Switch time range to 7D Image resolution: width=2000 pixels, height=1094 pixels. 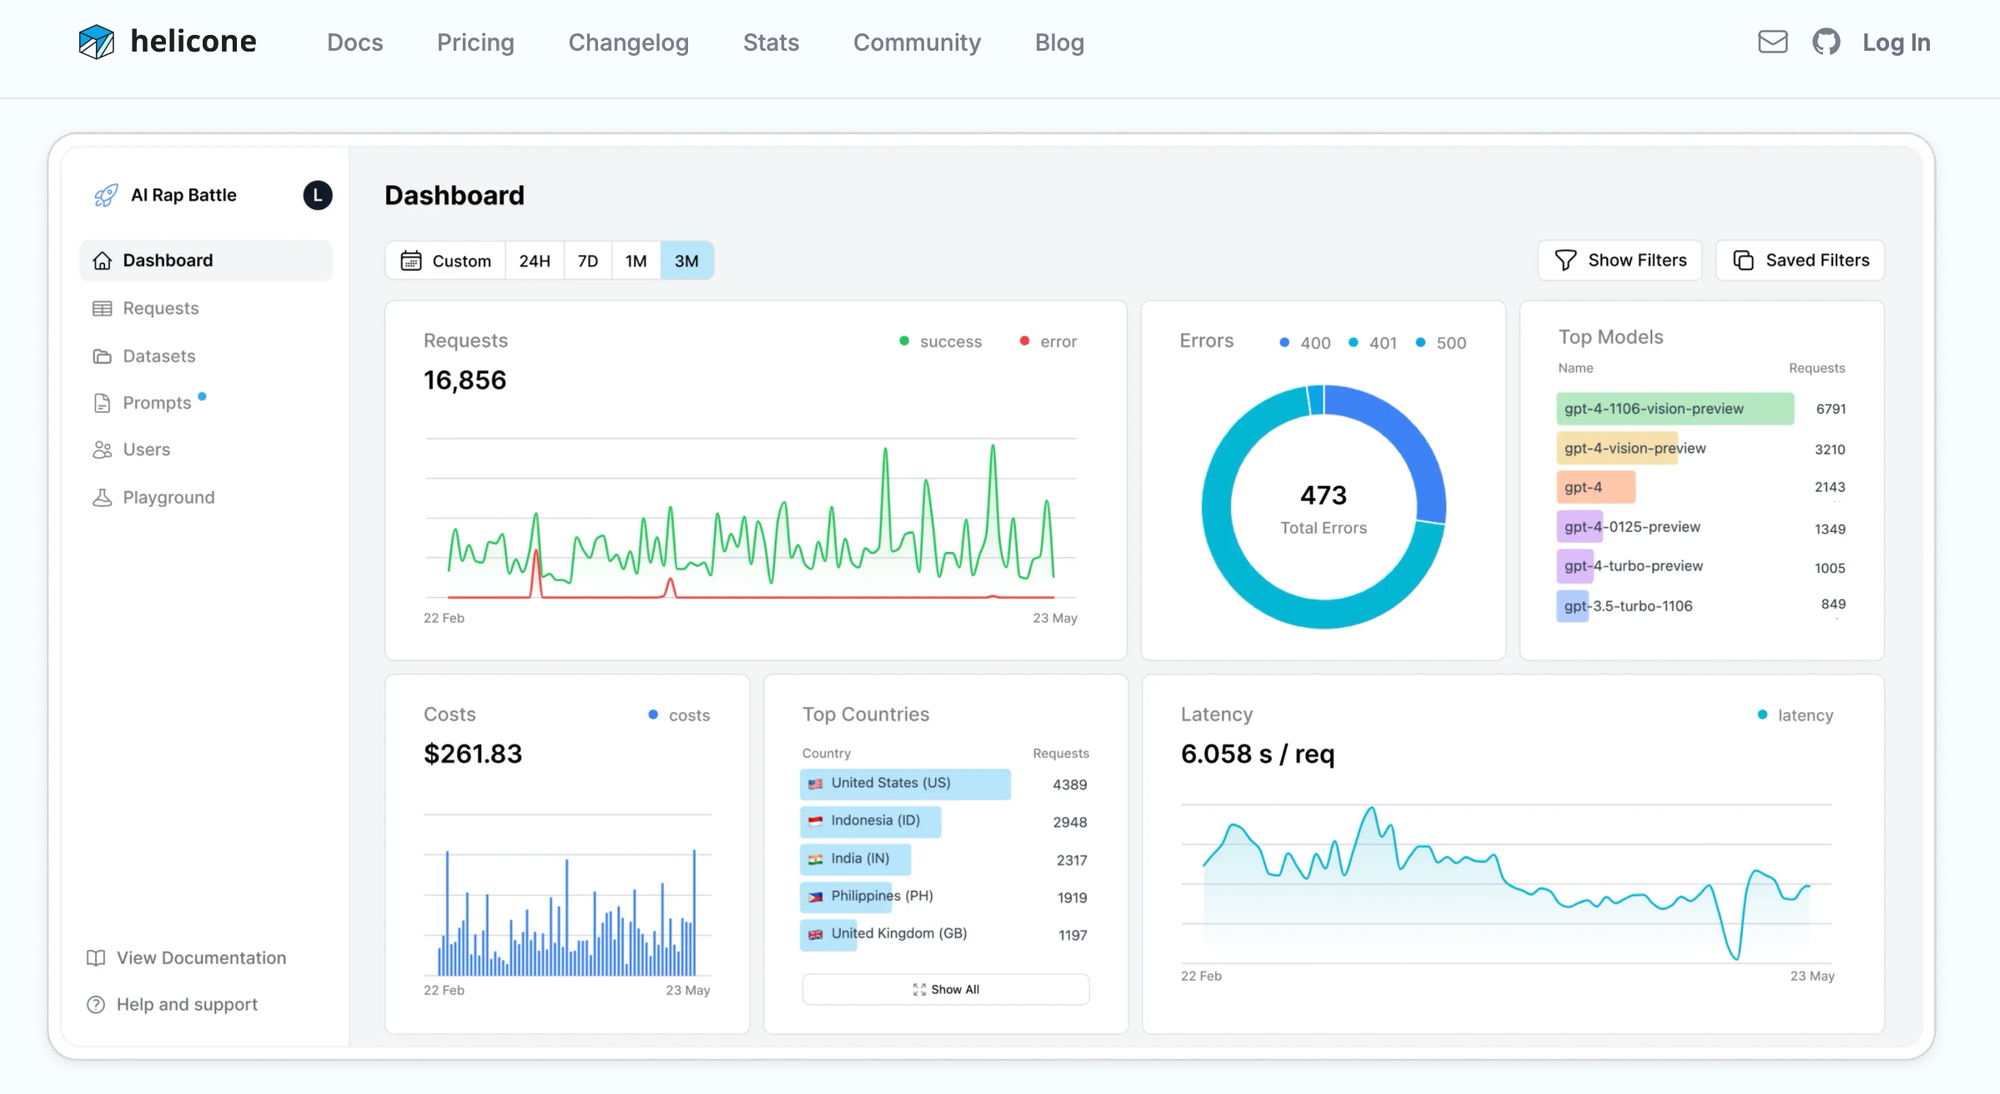pyautogui.click(x=588, y=261)
